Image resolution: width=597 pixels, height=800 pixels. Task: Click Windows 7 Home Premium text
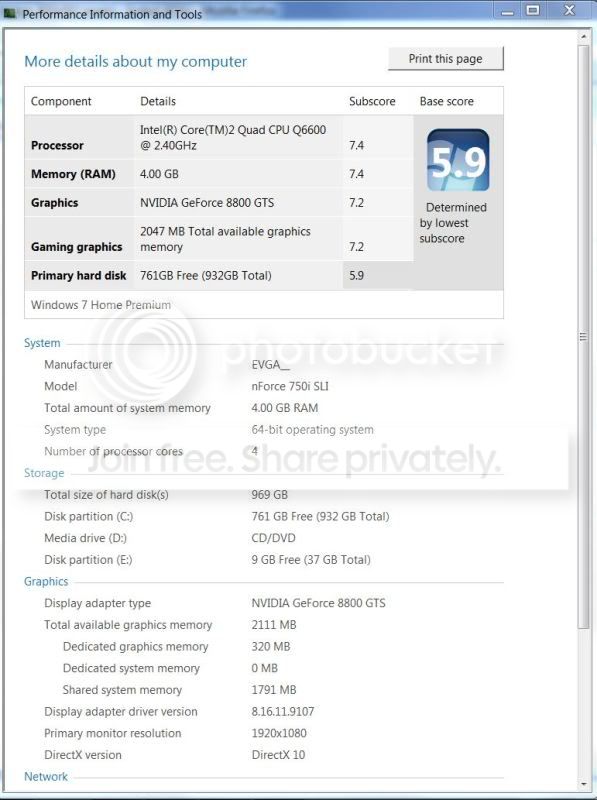pyautogui.click(x=101, y=305)
